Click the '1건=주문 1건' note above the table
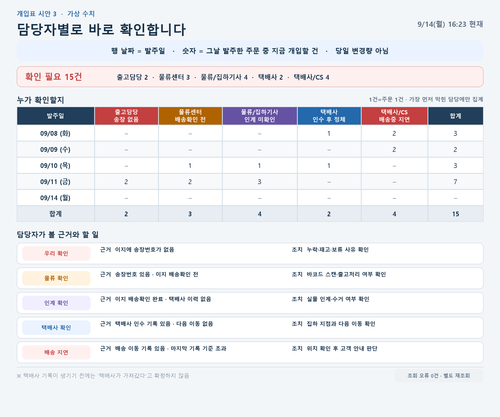500x417 pixels. (386, 99)
